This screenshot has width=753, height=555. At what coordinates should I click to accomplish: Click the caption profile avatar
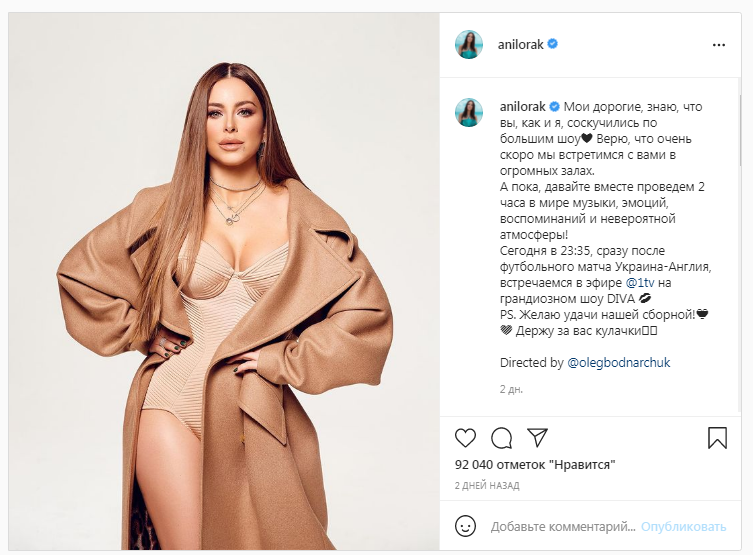tap(469, 112)
